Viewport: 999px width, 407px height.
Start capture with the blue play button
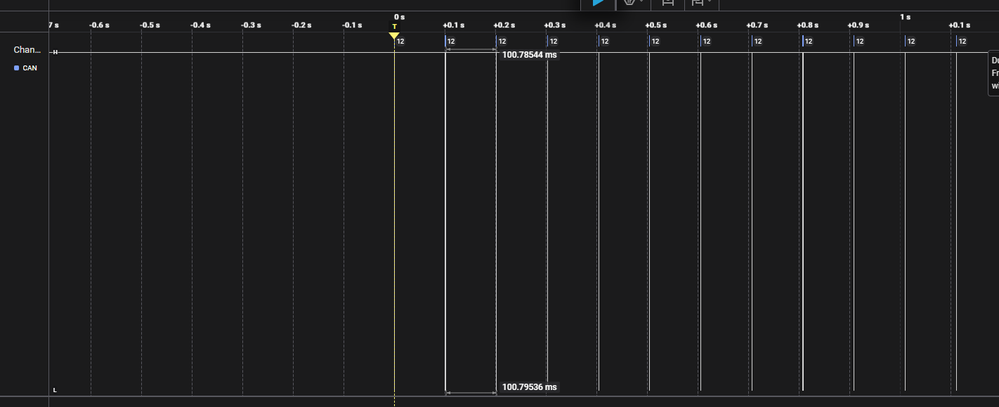click(x=598, y=3)
